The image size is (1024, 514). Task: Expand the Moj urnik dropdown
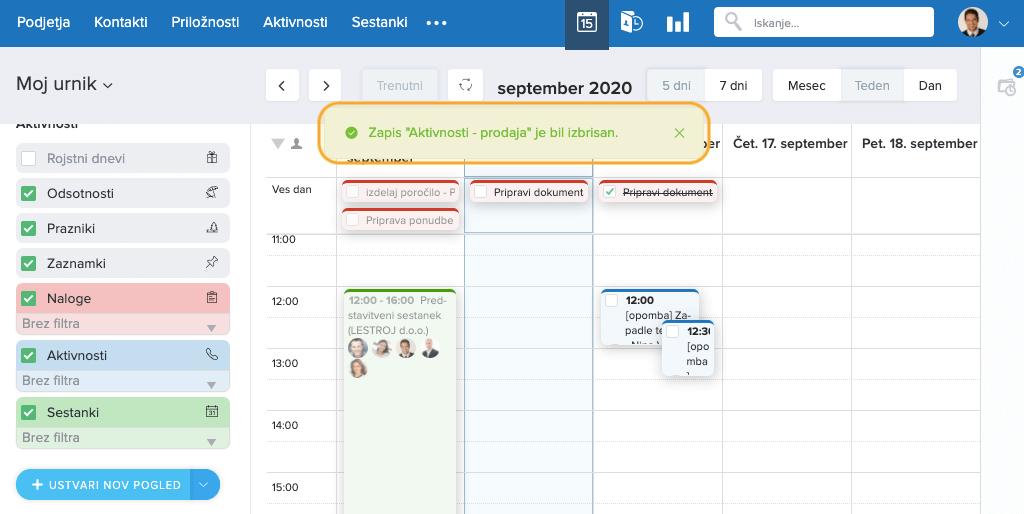click(x=65, y=84)
